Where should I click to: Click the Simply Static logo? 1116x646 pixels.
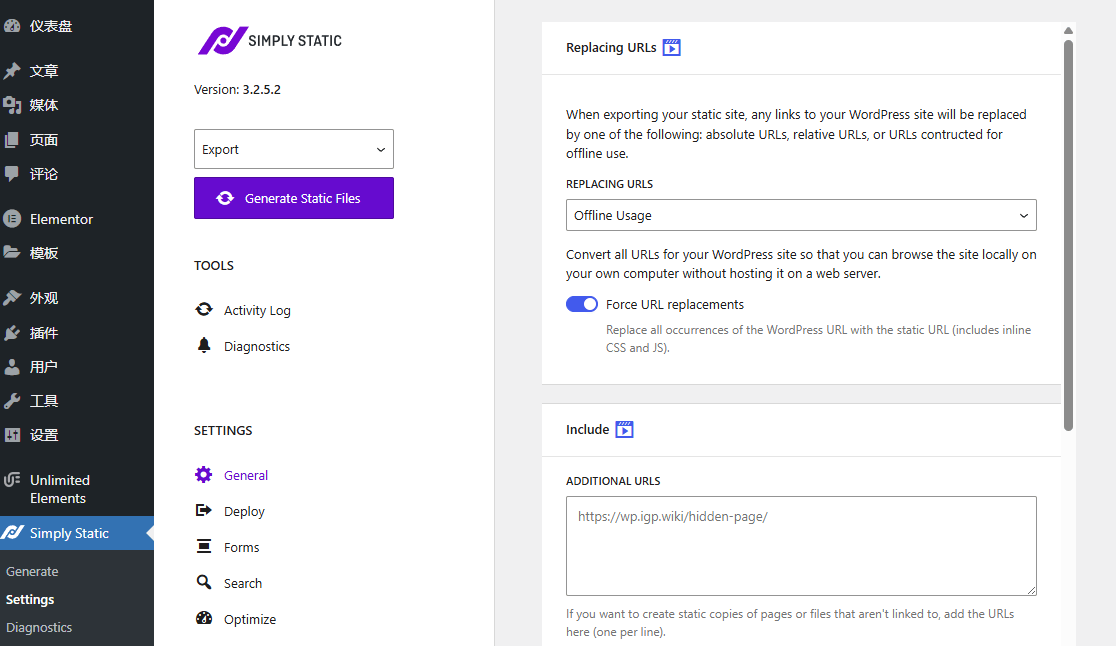tap(269, 41)
